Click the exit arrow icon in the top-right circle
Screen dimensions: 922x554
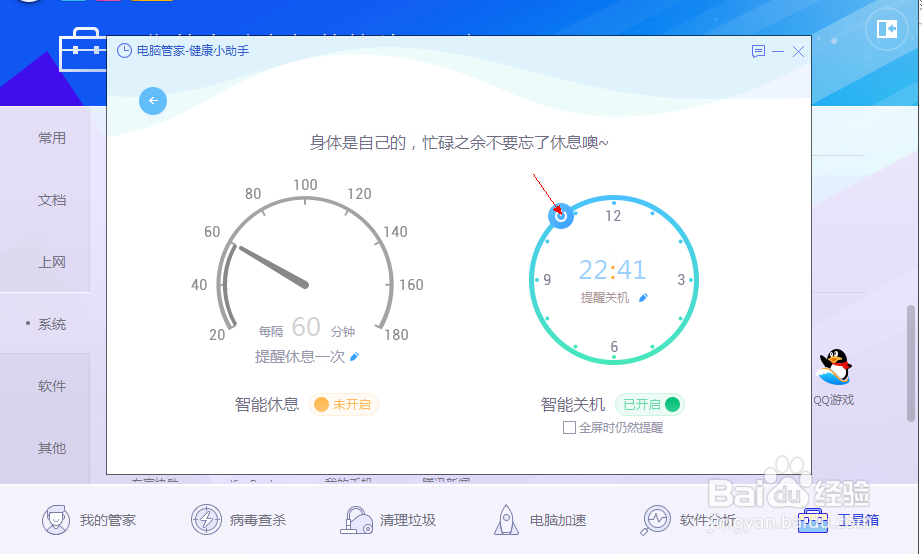(x=887, y=28)
